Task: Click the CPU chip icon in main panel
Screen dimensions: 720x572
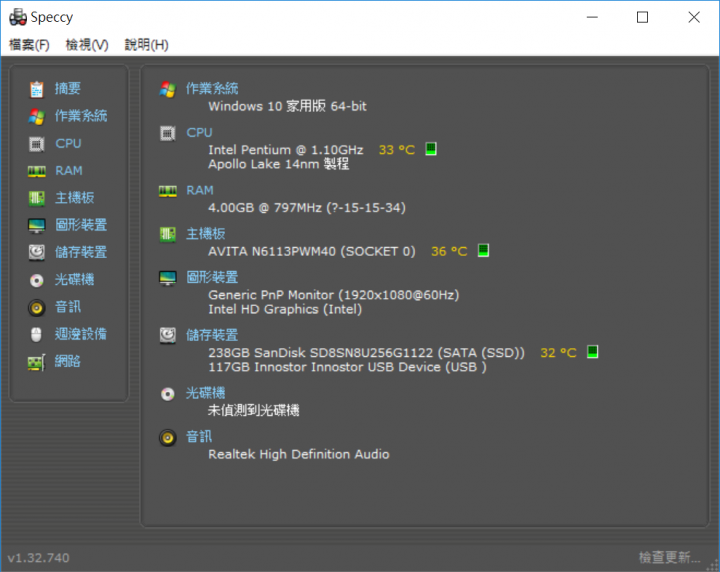Action: [x=168, y=134]
